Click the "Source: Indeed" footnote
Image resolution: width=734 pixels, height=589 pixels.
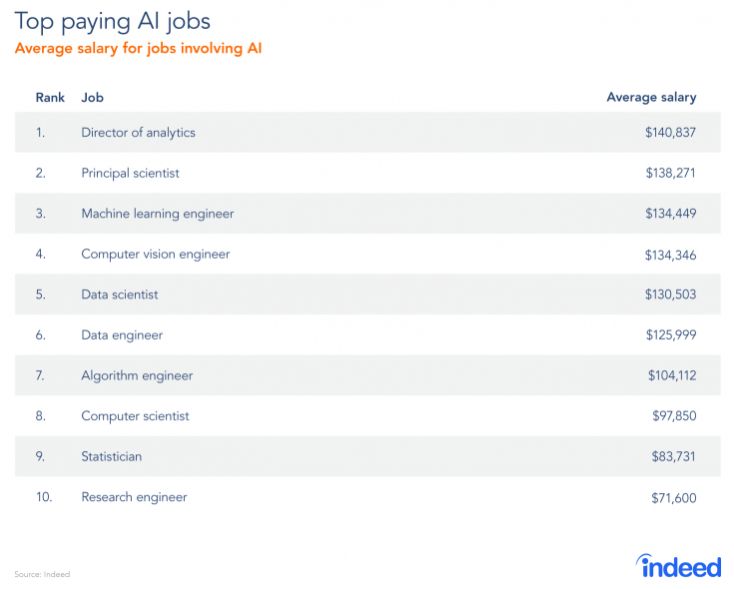[42, 574]
